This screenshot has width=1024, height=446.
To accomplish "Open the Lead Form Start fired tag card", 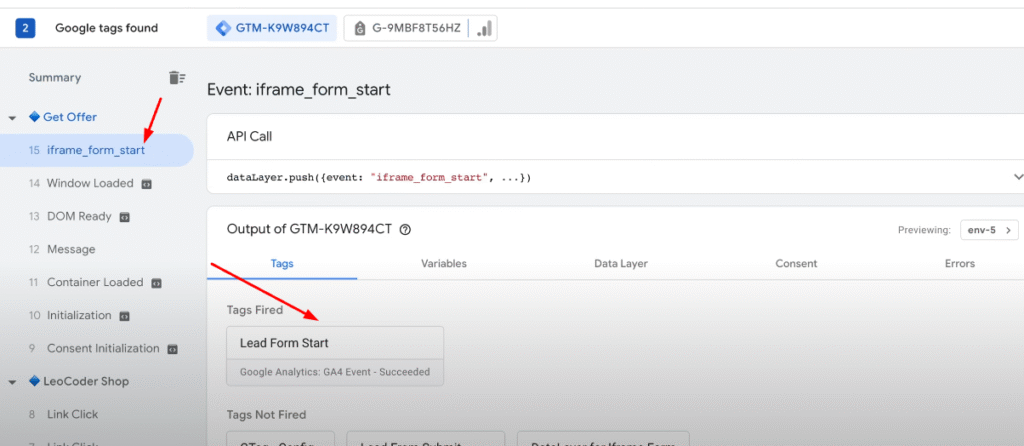I will [x=335, y=356].
